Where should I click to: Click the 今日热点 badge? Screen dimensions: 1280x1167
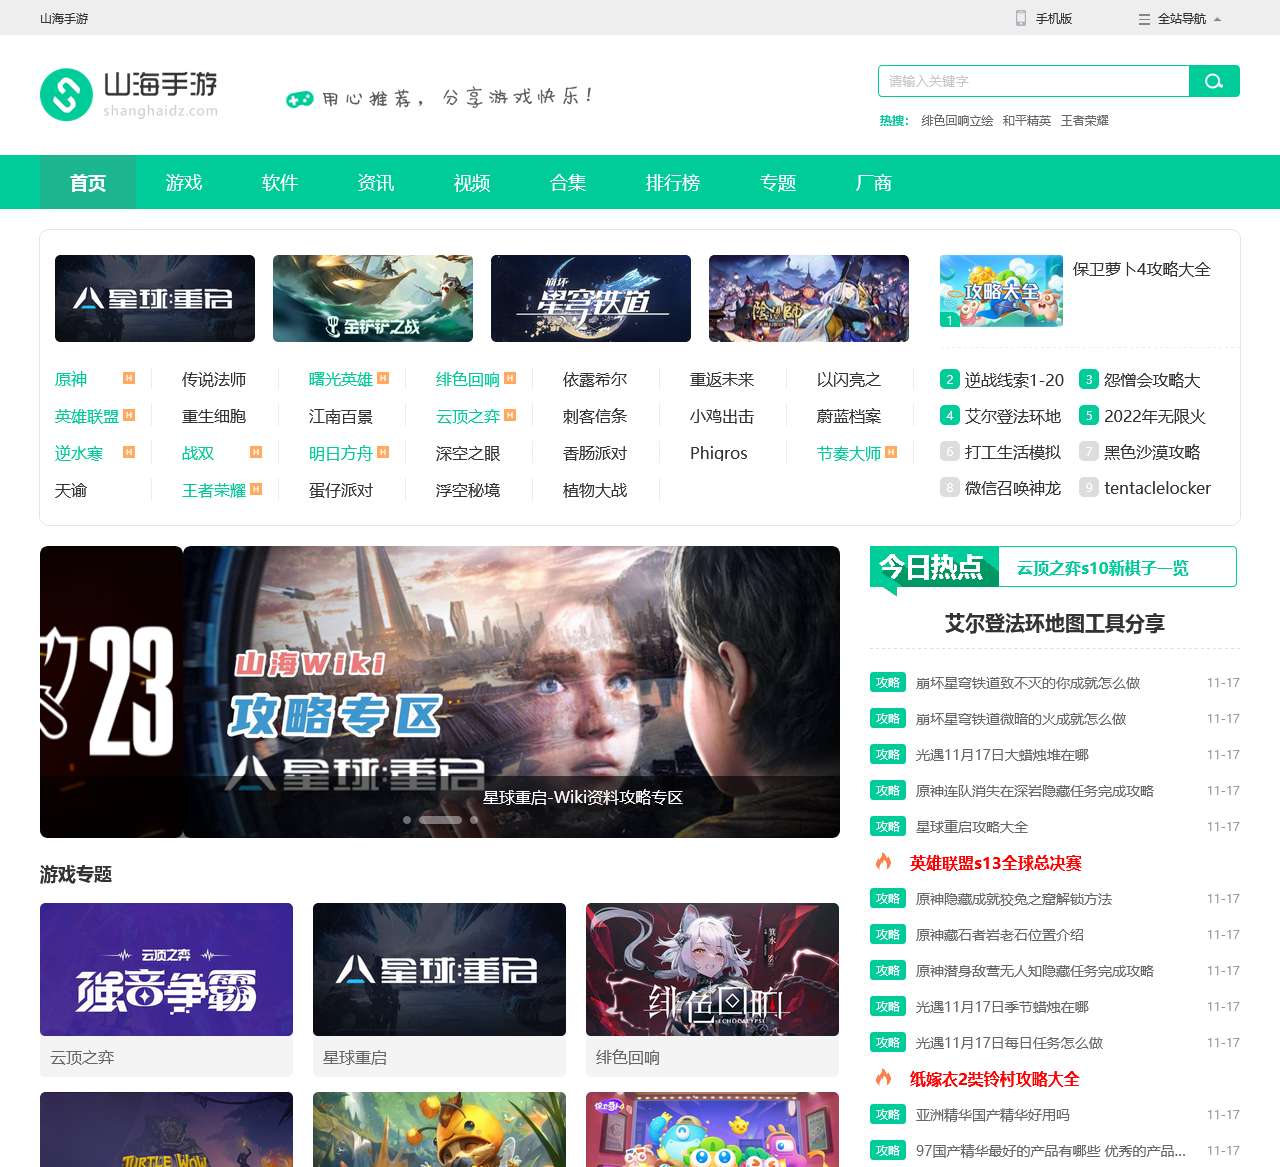pos(932,567)
